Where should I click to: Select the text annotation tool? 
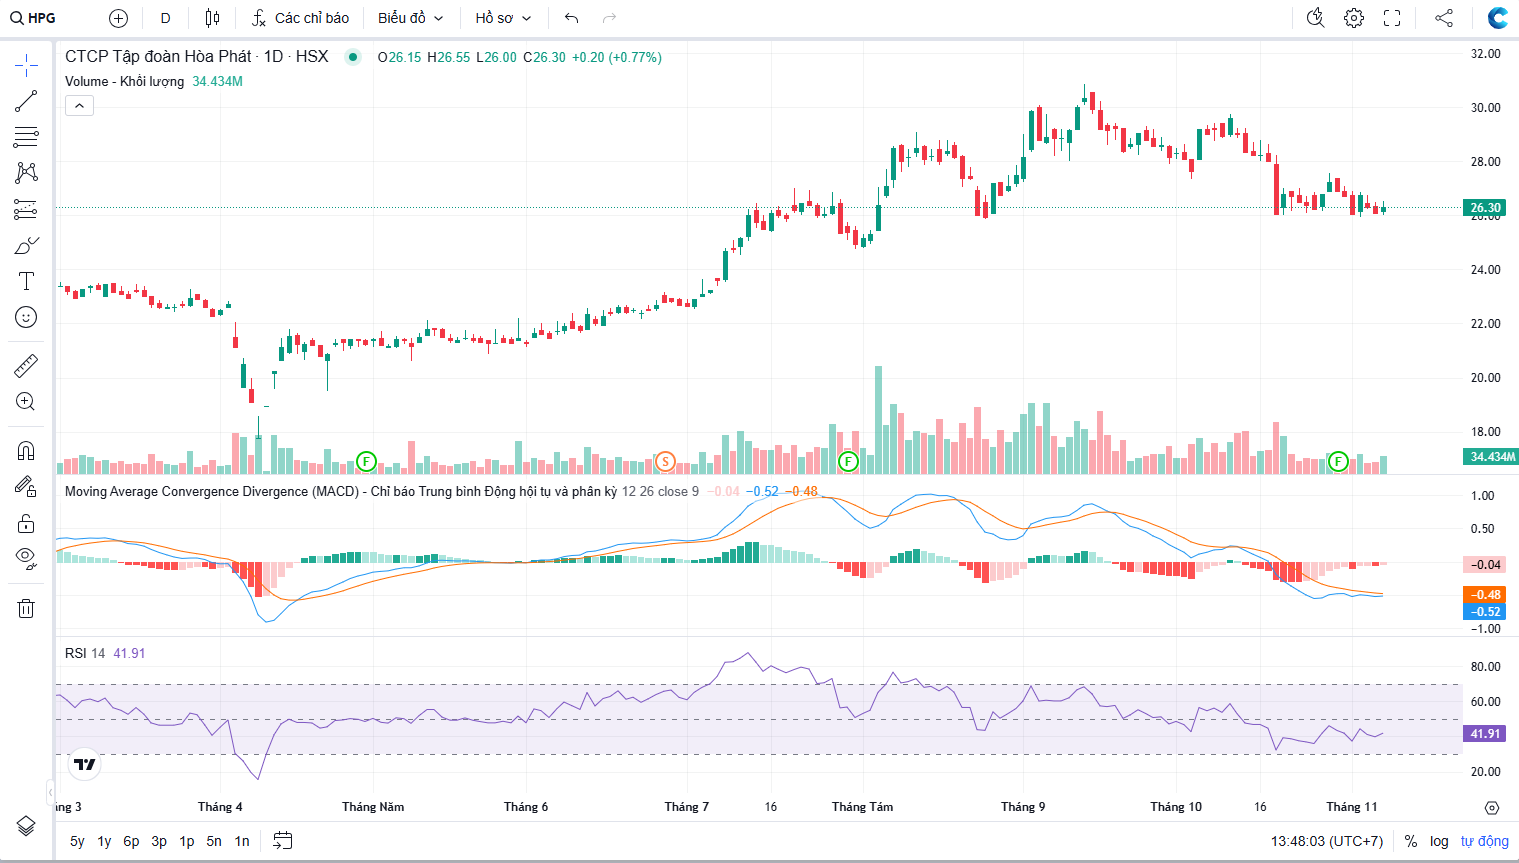tap(26, 282)
